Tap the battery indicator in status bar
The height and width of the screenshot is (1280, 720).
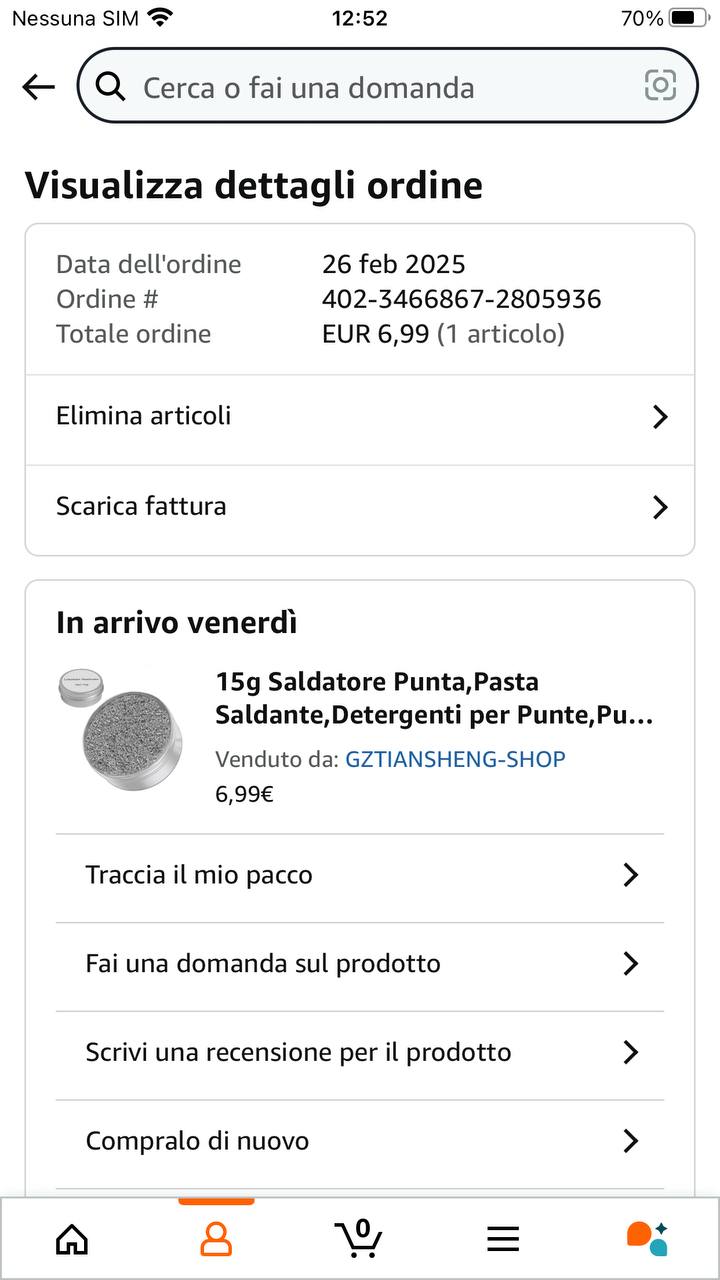coord(689,18)
